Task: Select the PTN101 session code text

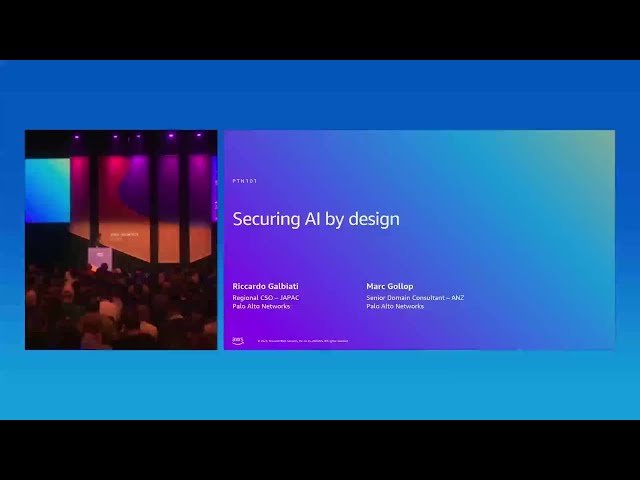Action: (x=244, y=181)
